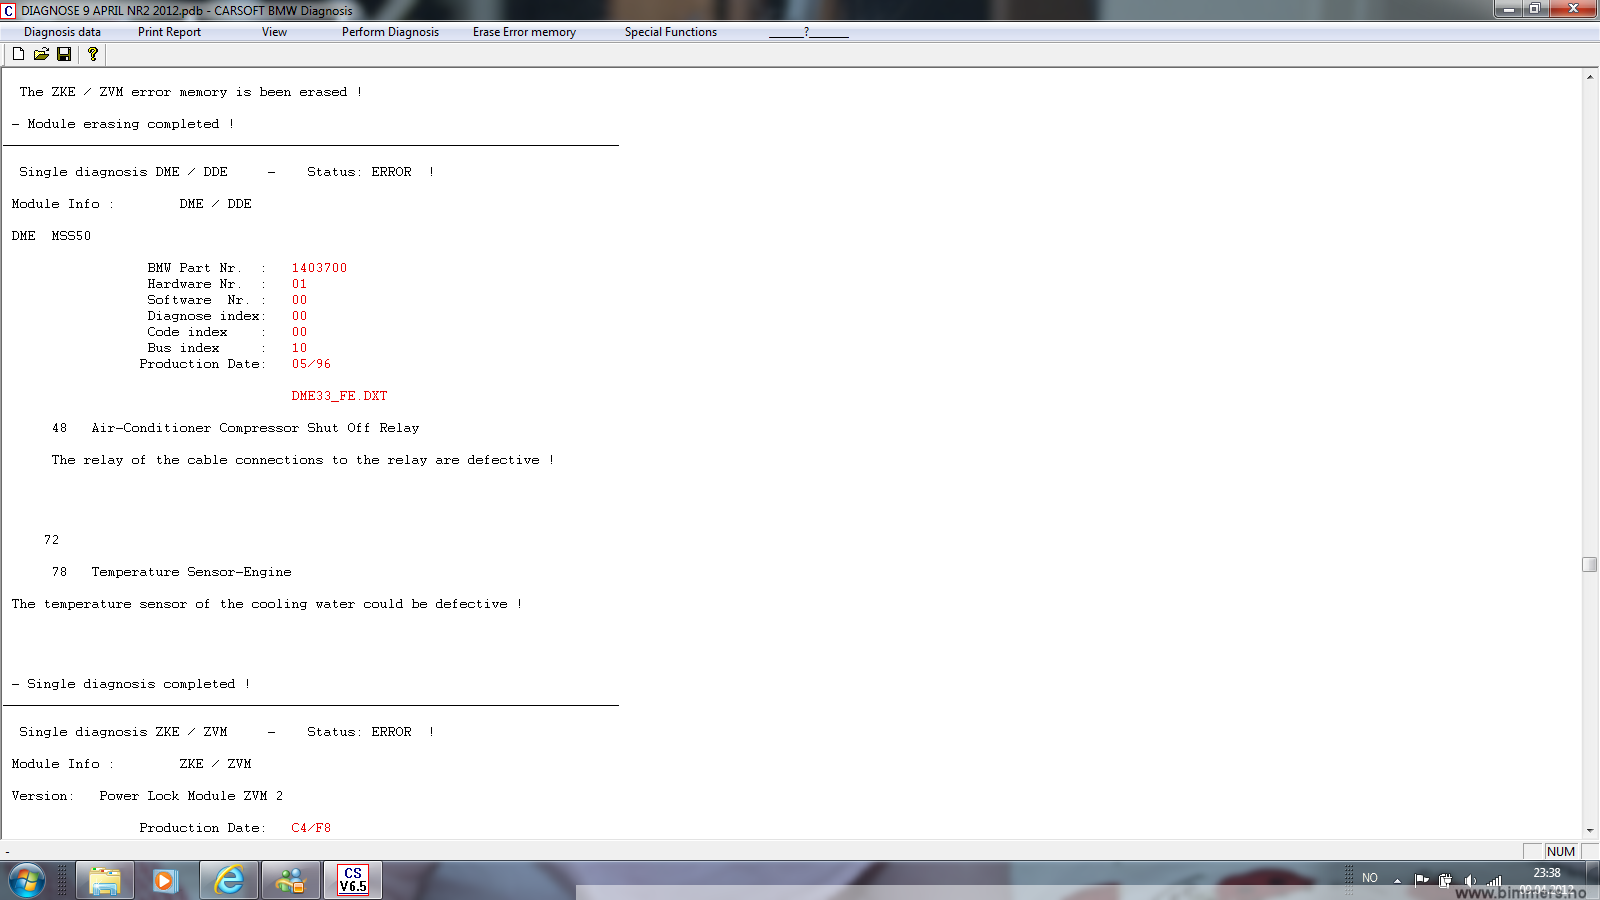Click the vertical scrollbar down arrow
This screenshot has height=900, width=1600.
[1589, 830]
